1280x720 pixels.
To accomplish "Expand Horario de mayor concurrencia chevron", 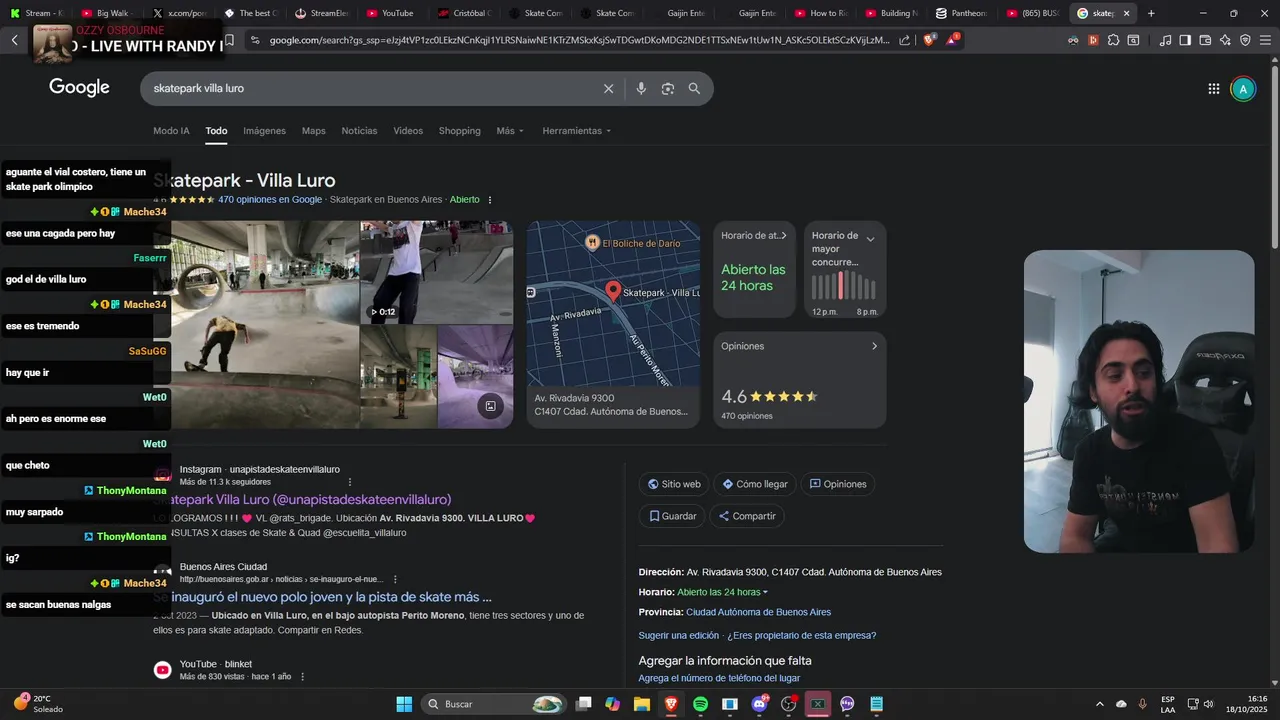I will click(x=870, y=239).
